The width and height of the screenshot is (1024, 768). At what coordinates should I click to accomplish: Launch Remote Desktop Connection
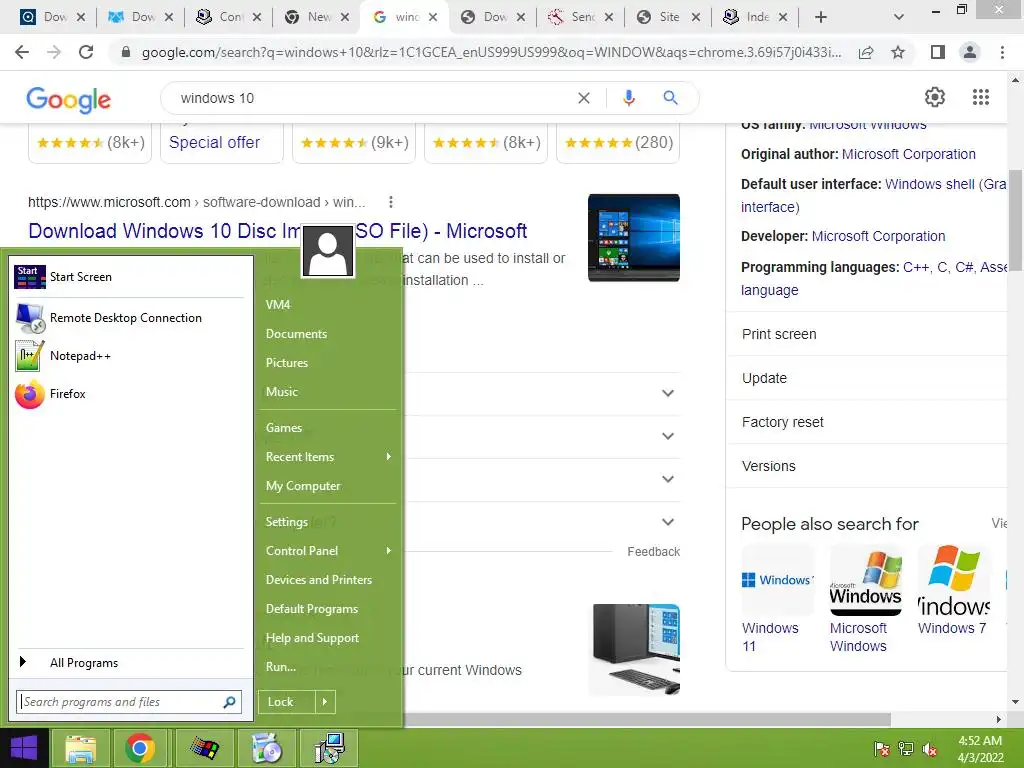pyautogui.click(x=129, y=318)
